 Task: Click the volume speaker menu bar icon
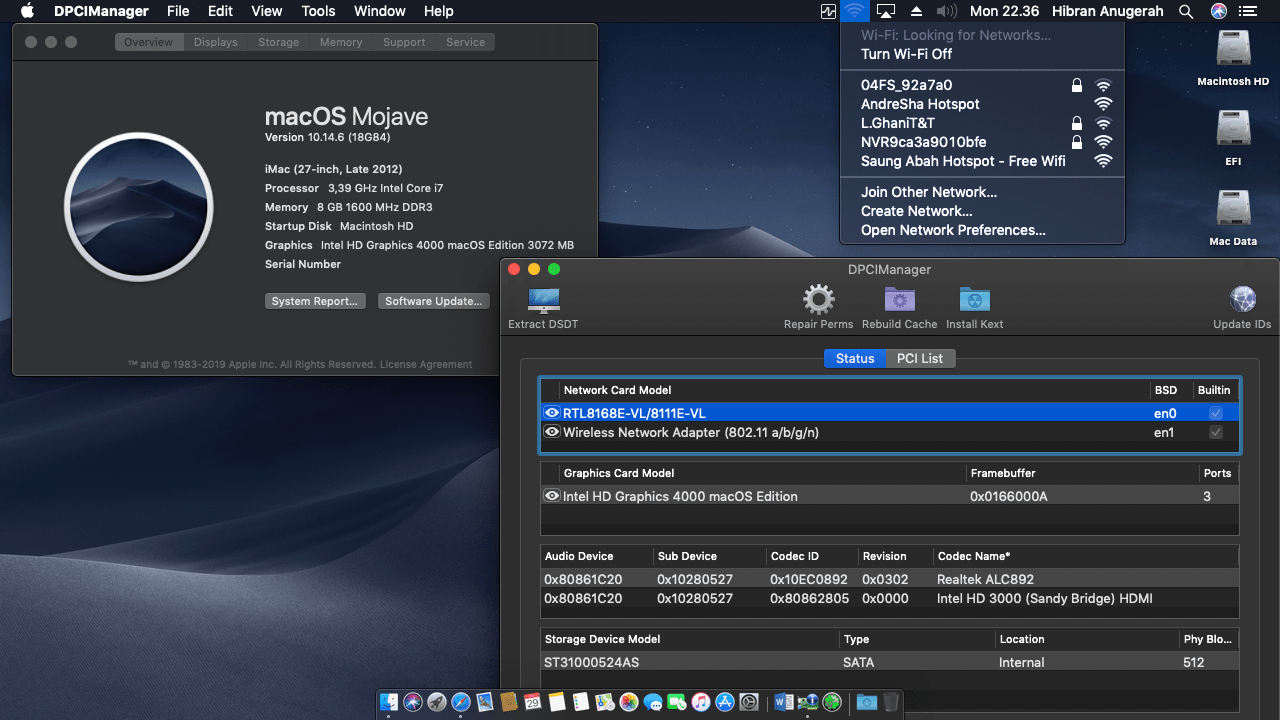(x=947, y=11)
